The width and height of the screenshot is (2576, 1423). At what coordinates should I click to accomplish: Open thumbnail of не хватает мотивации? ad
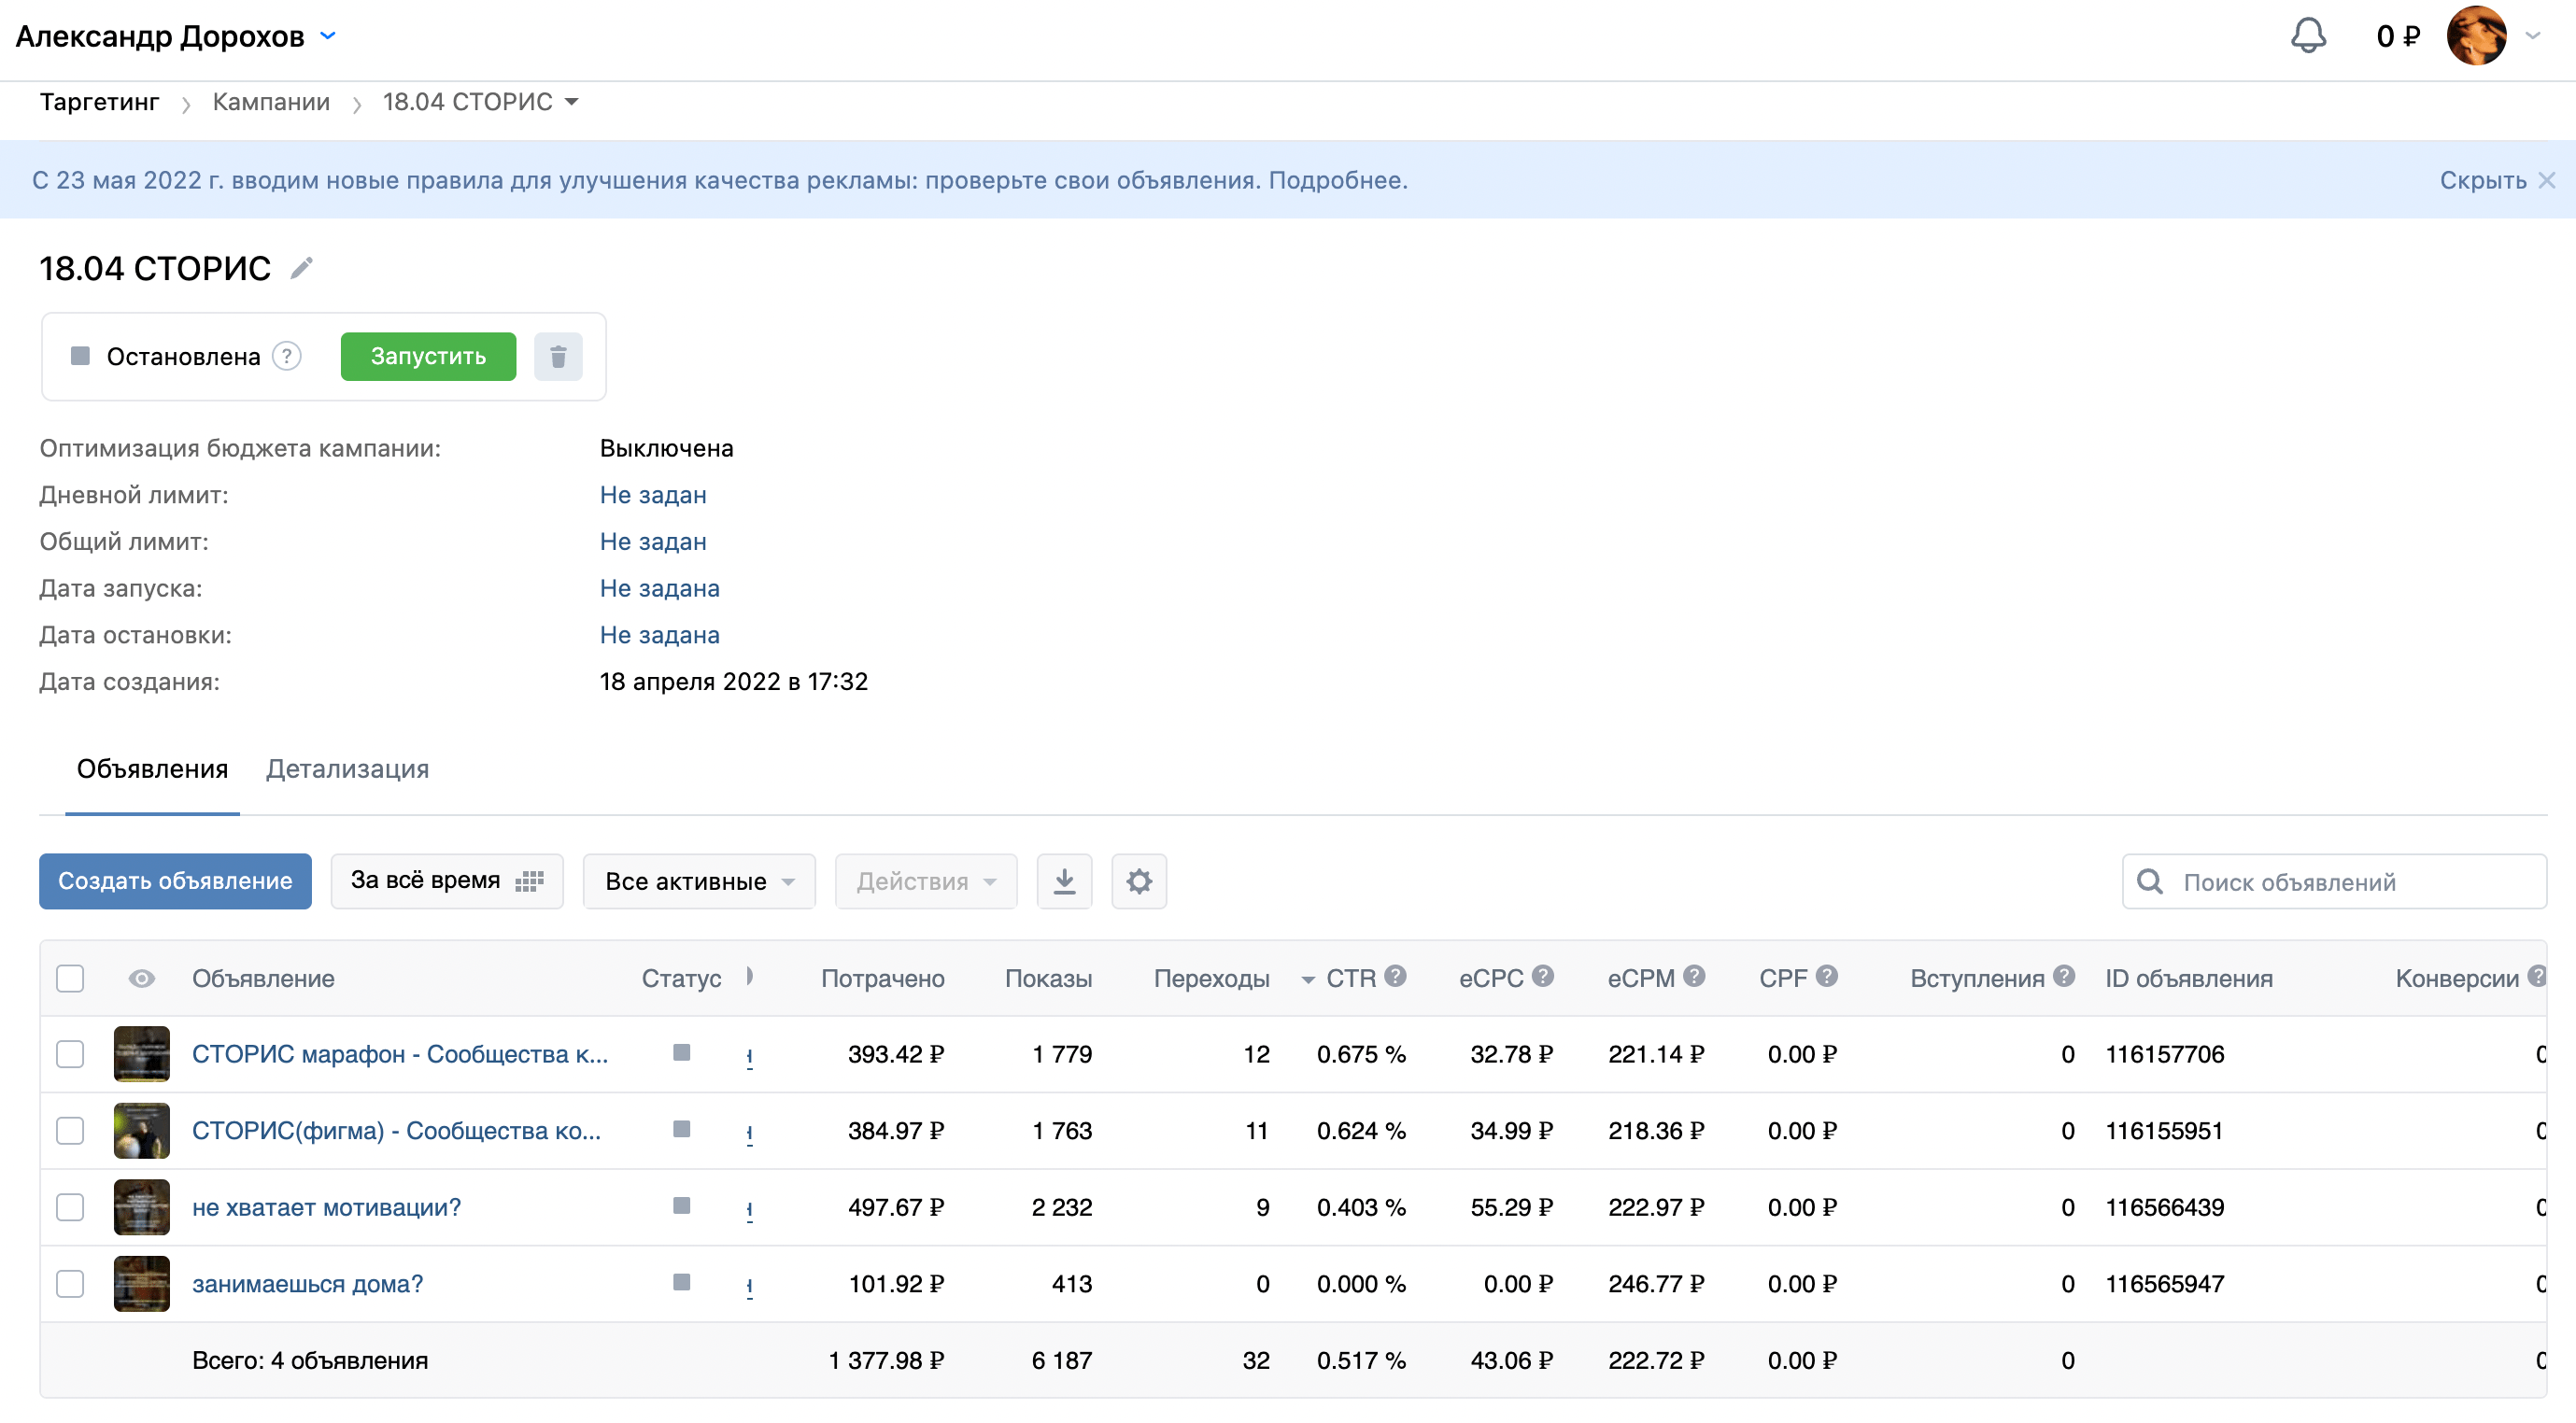tap(141, 1207)
